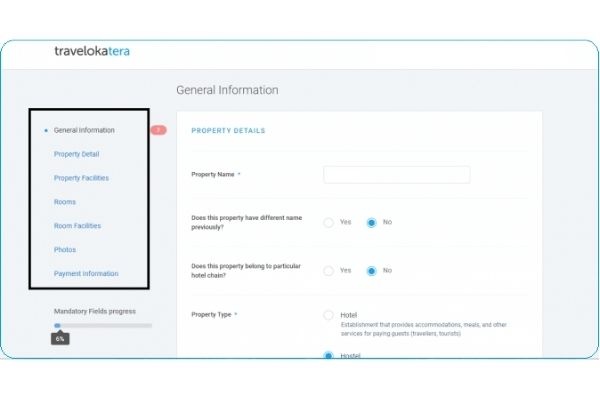
Task: Click the 6% progress tooltip label
Action: pos(60,339)
